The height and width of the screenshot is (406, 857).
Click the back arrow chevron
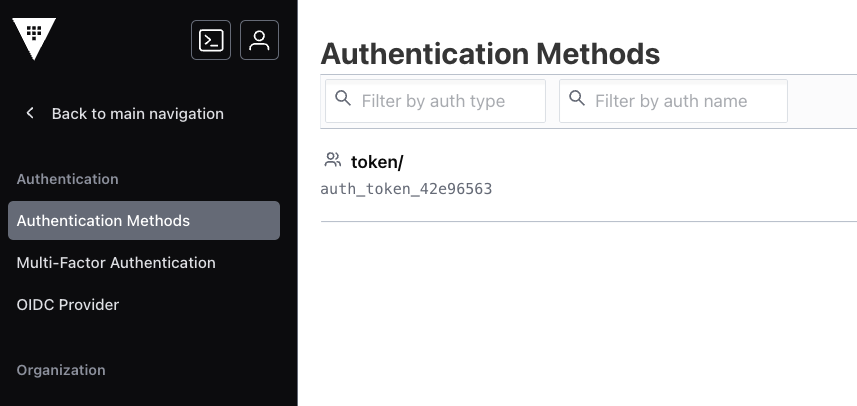pyautogui.click(x=30, y=113)
